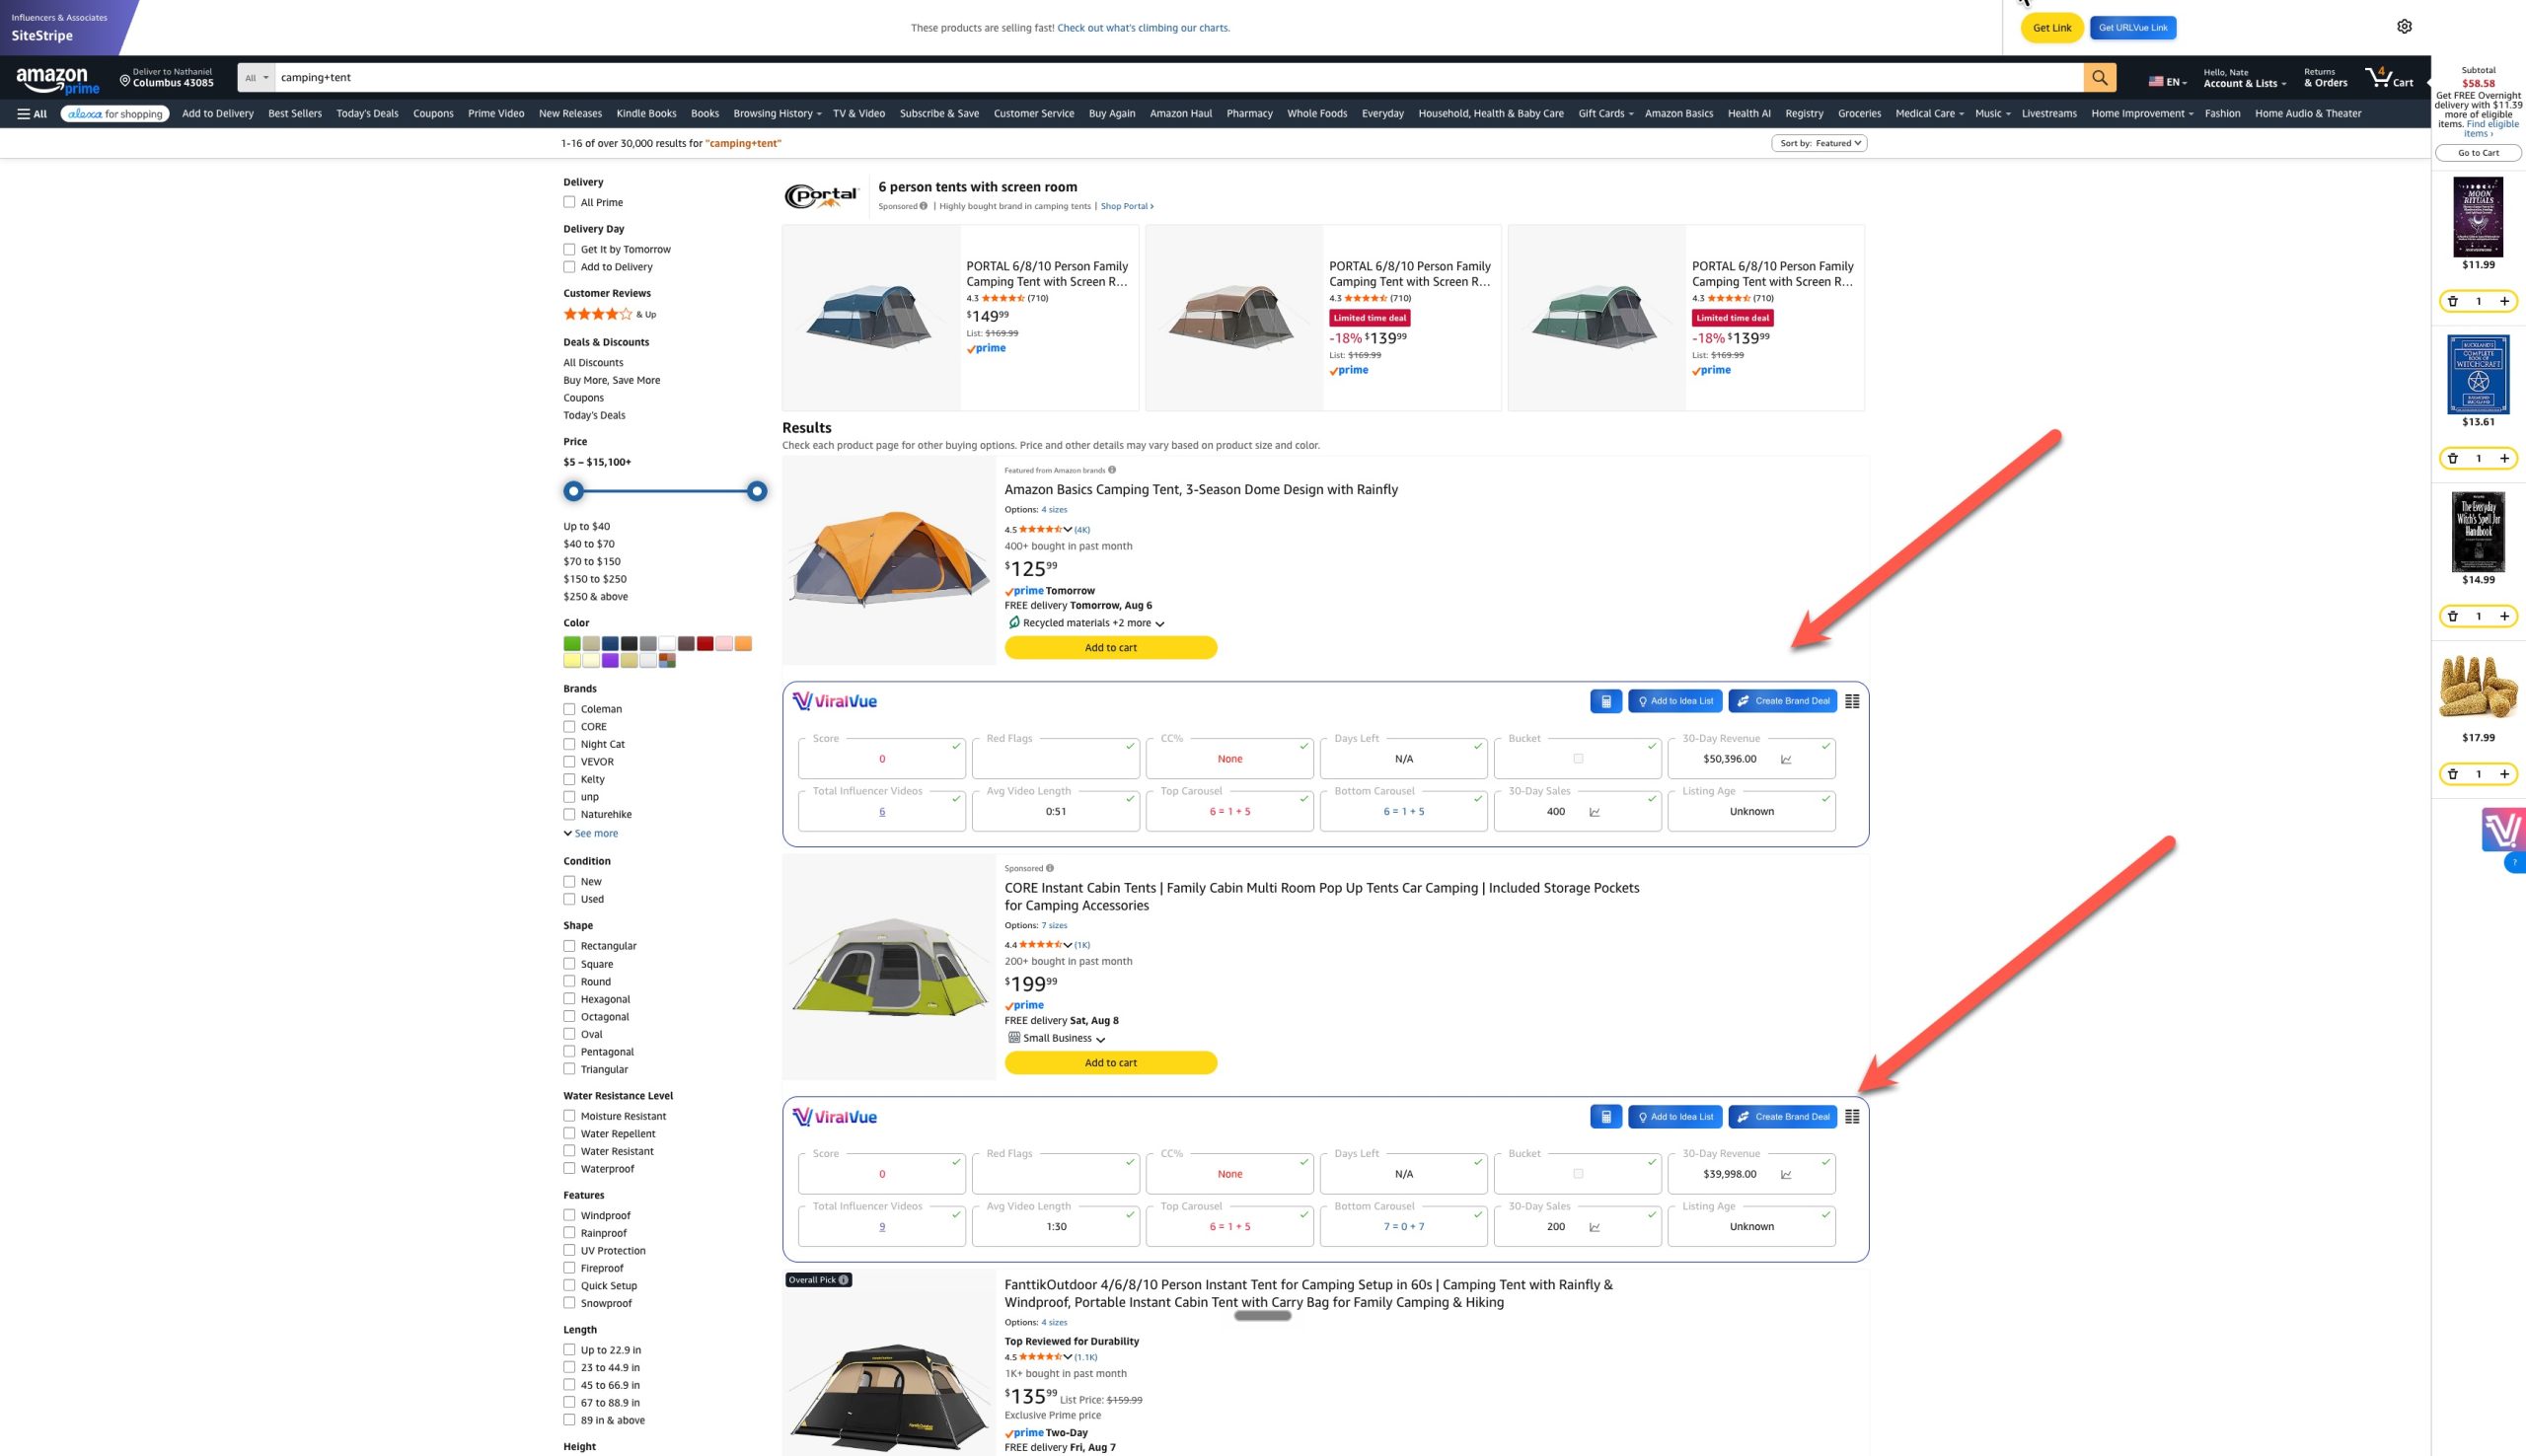Viewport: 2526px width, 1456px height.
Task: Click the yellow Get Link button
Action: [2051, 28]
